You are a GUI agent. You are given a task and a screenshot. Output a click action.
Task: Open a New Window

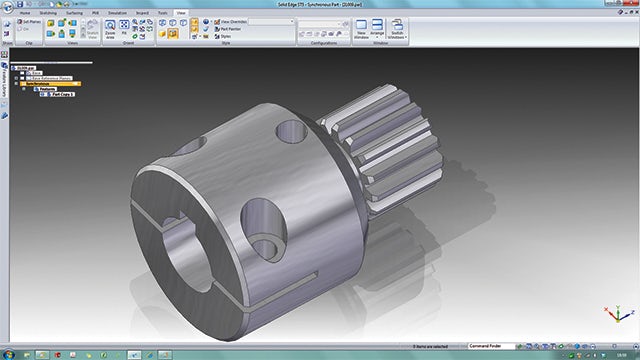361,29
